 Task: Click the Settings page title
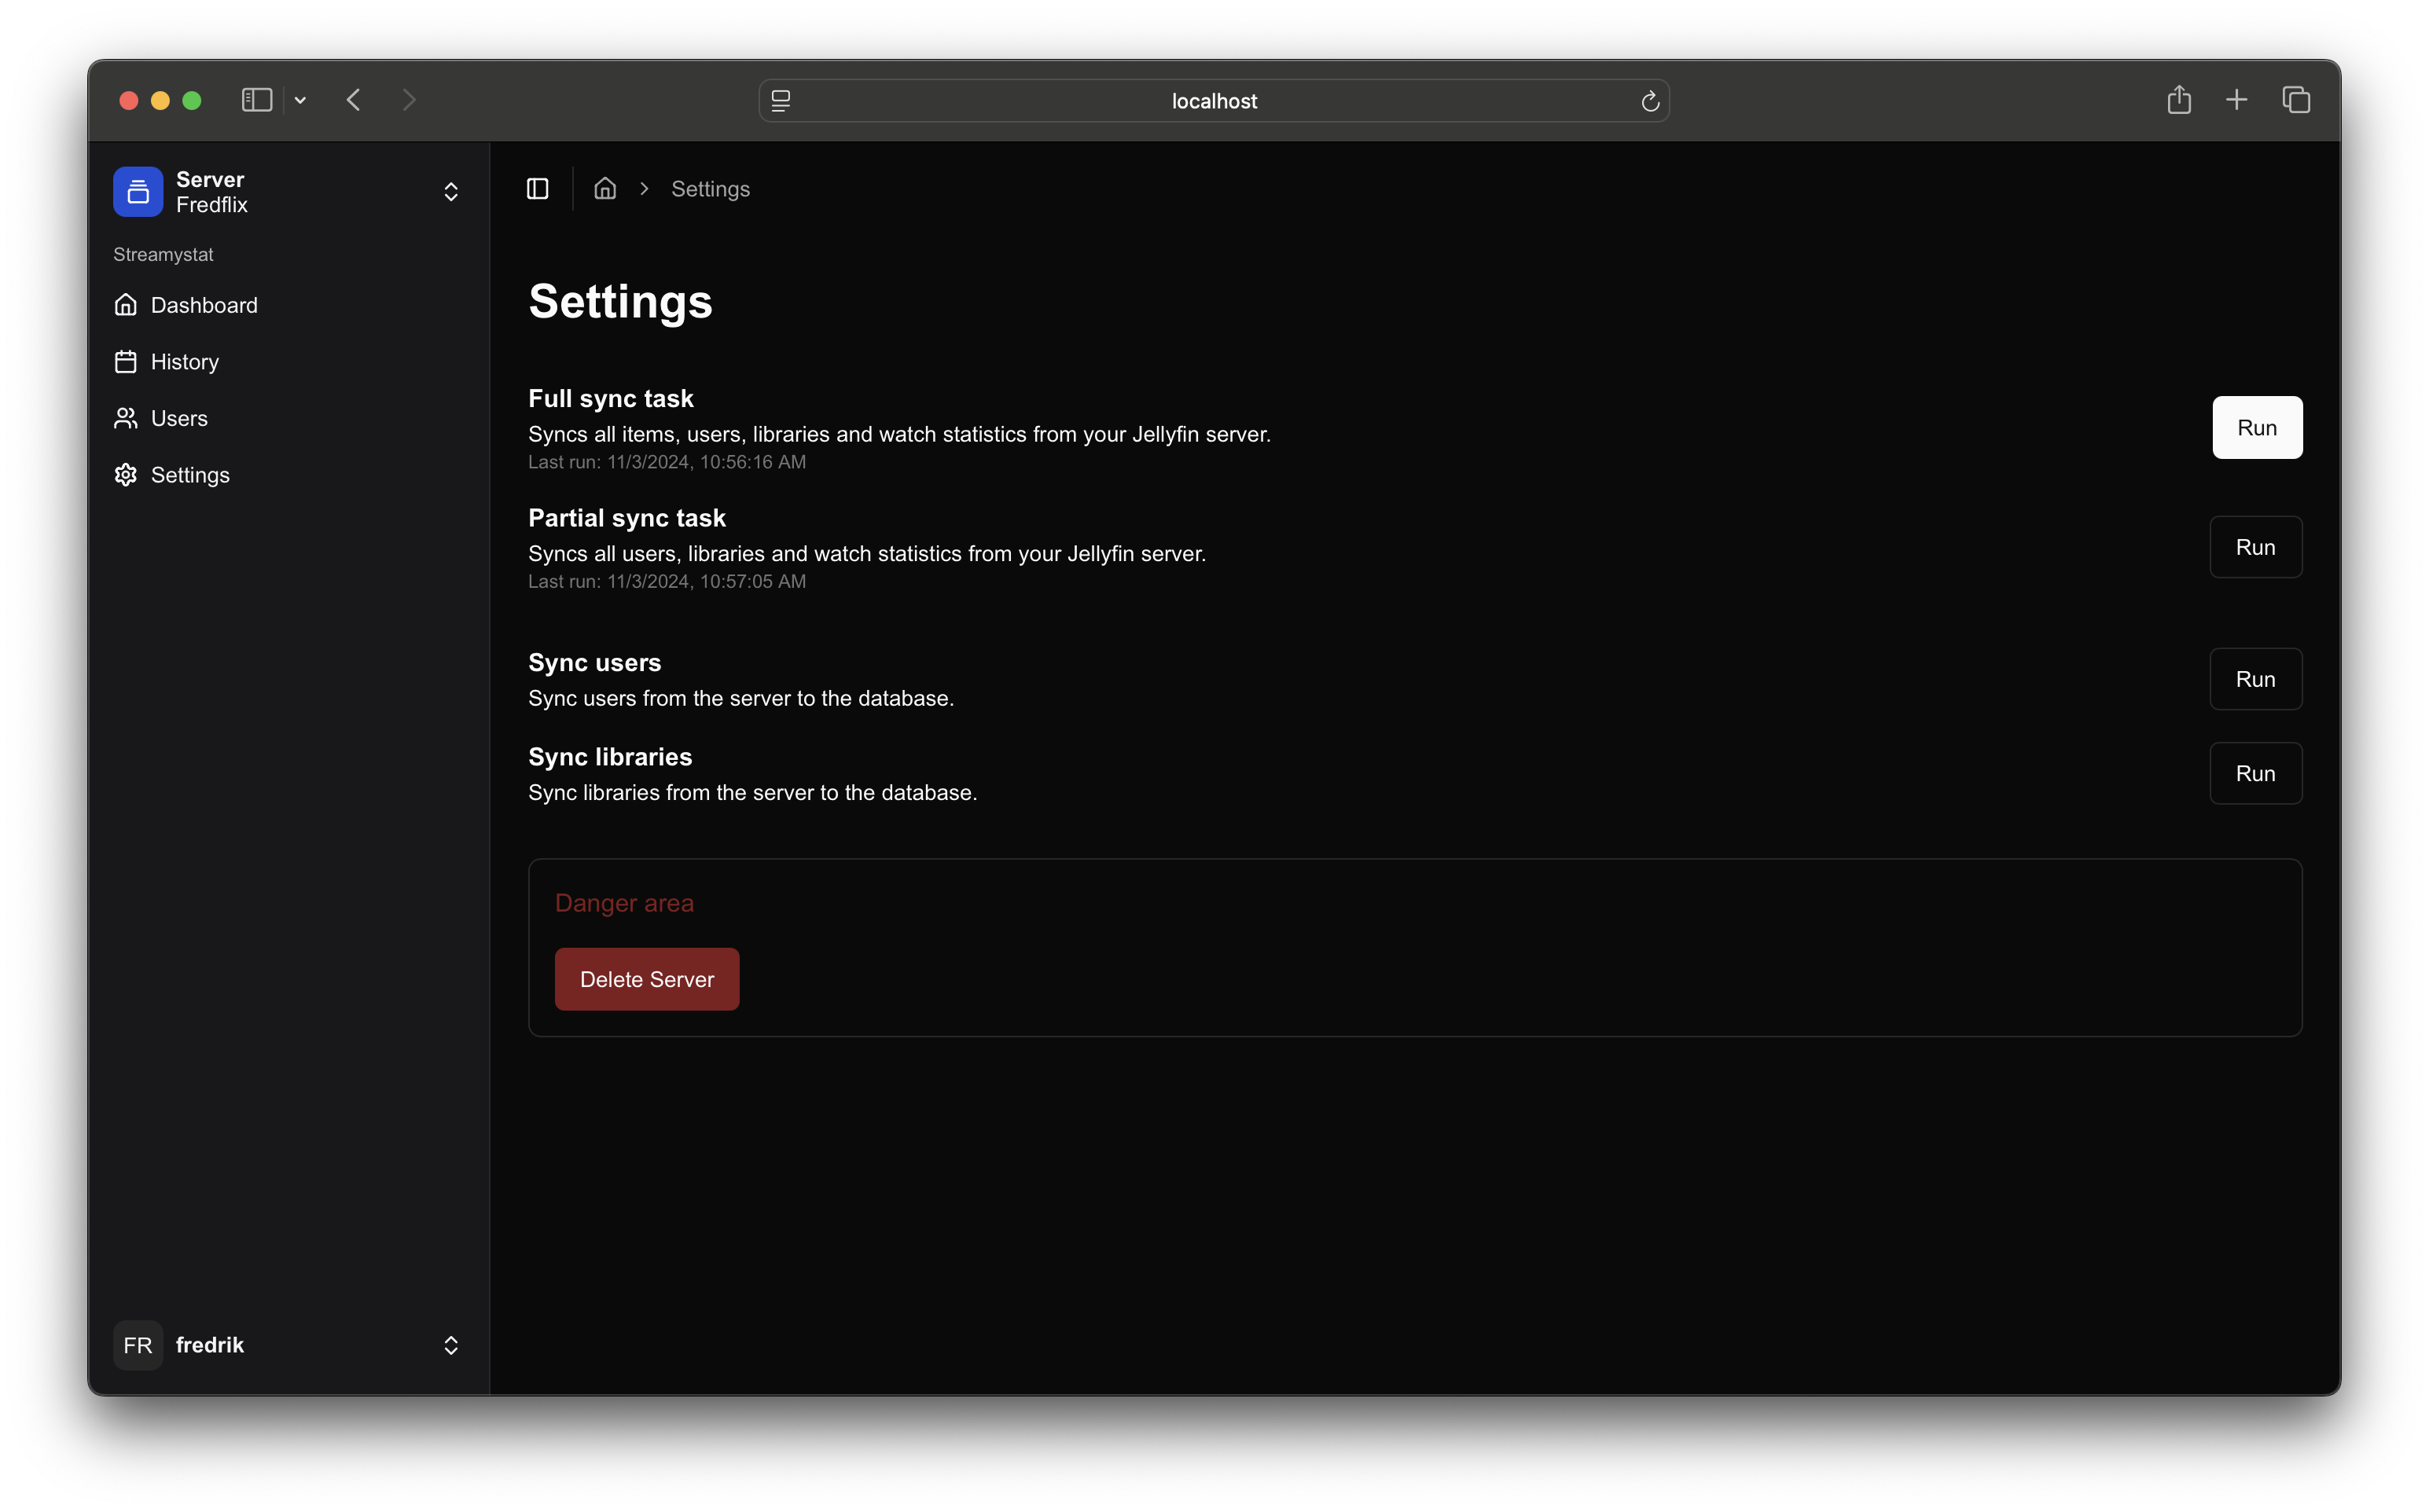pos(620,301)
